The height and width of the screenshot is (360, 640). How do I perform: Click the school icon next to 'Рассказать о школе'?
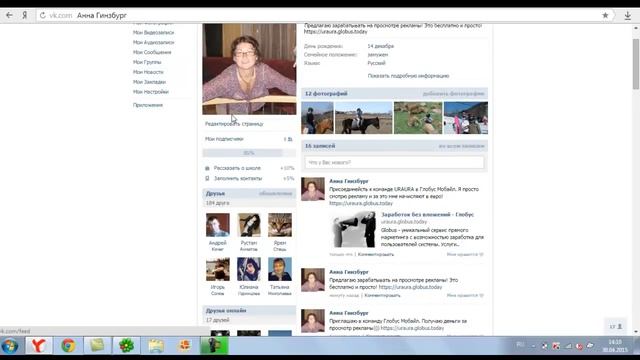click(x=207, y=168)
